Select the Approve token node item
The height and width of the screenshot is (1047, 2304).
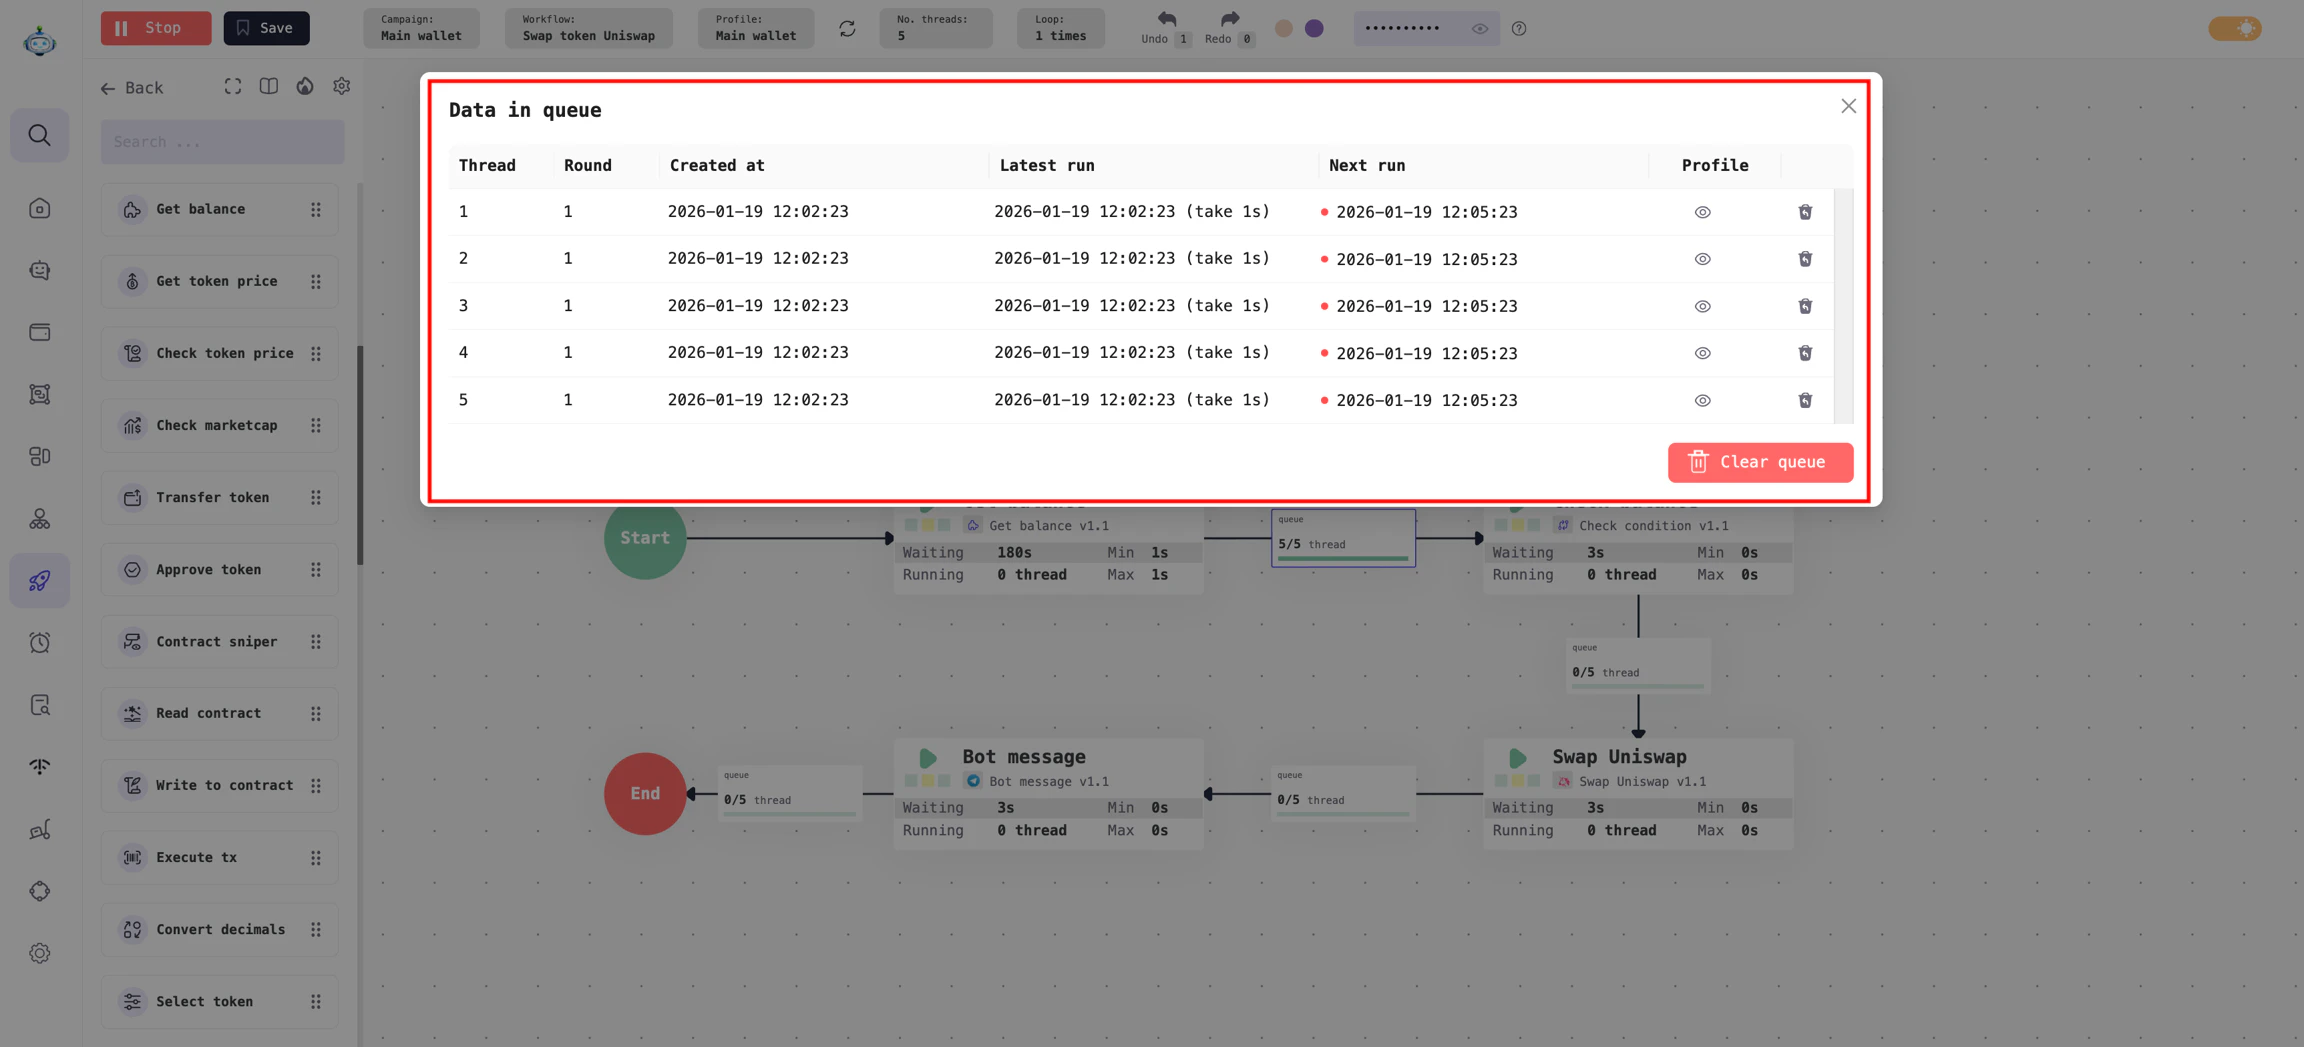pyautogui.click(x=219, y=569)
